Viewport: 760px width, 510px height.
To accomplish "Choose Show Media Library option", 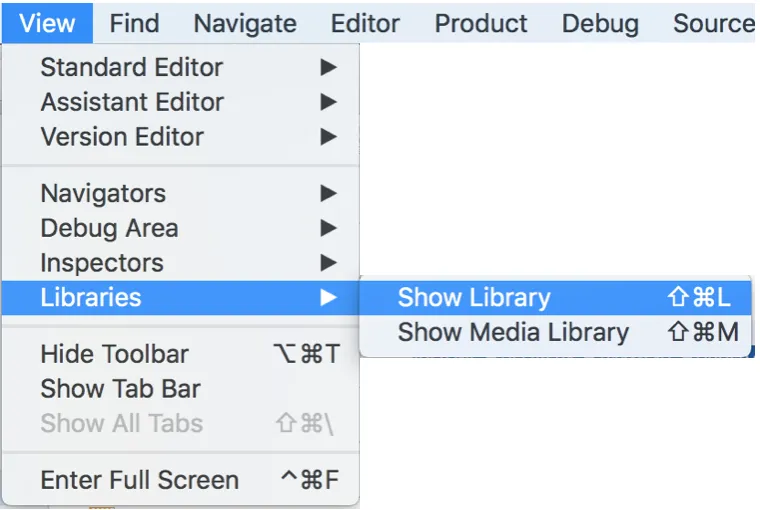I will coord(513,332).
